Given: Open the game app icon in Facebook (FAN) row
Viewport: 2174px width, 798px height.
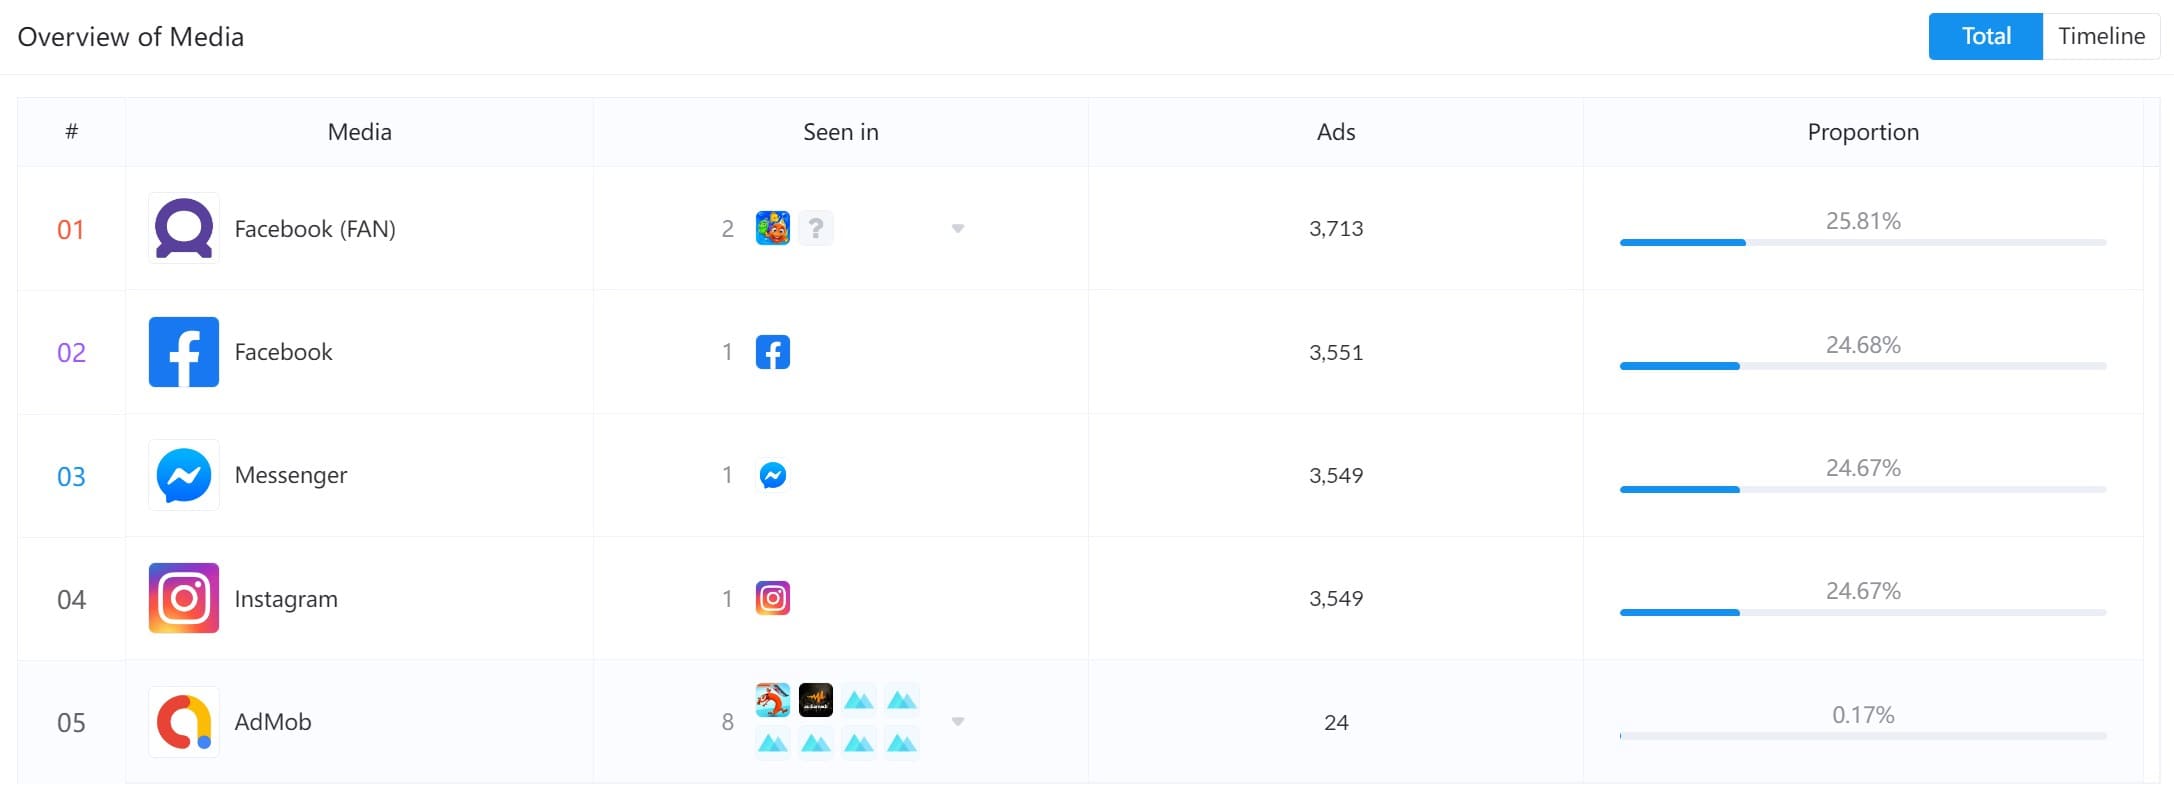Looking at the screenshot, I should (x=773, y=228).
